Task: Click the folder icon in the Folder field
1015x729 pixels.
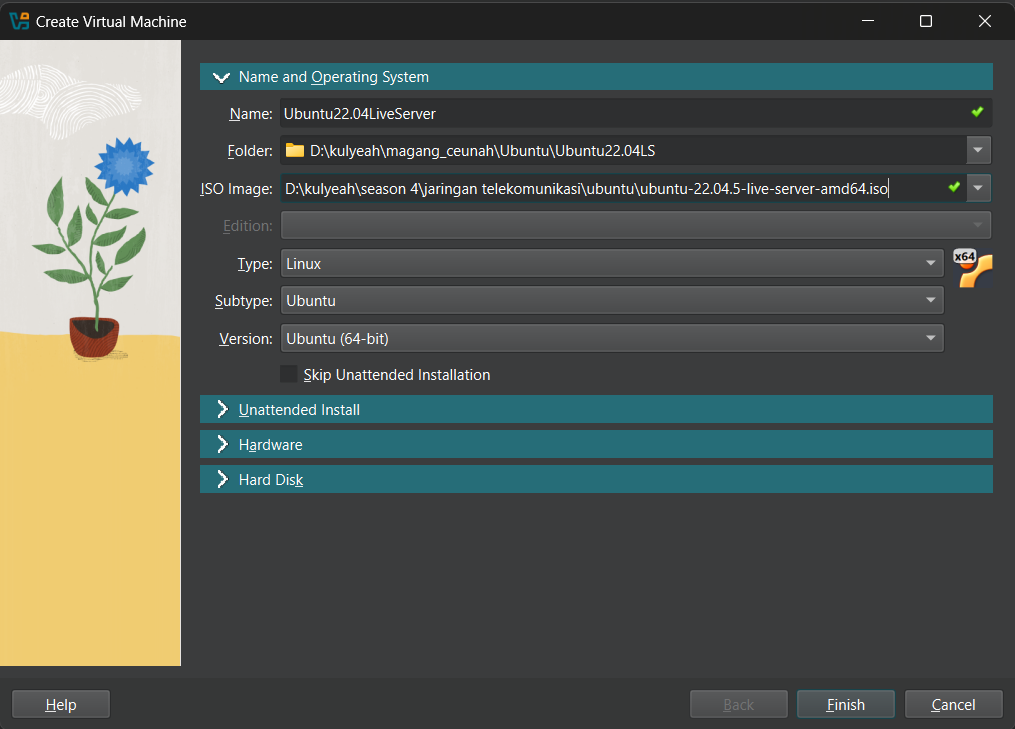Action: [293, 150]
